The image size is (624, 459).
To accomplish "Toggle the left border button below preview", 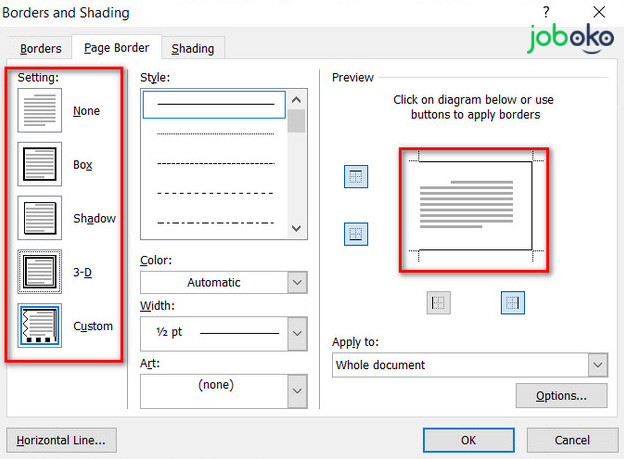I will pyautogui.click(x=439, y=303).
